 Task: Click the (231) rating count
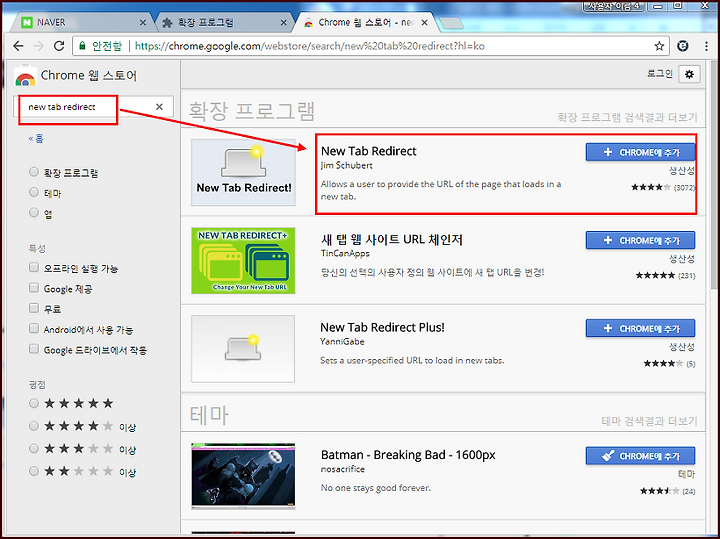[687, 275]
